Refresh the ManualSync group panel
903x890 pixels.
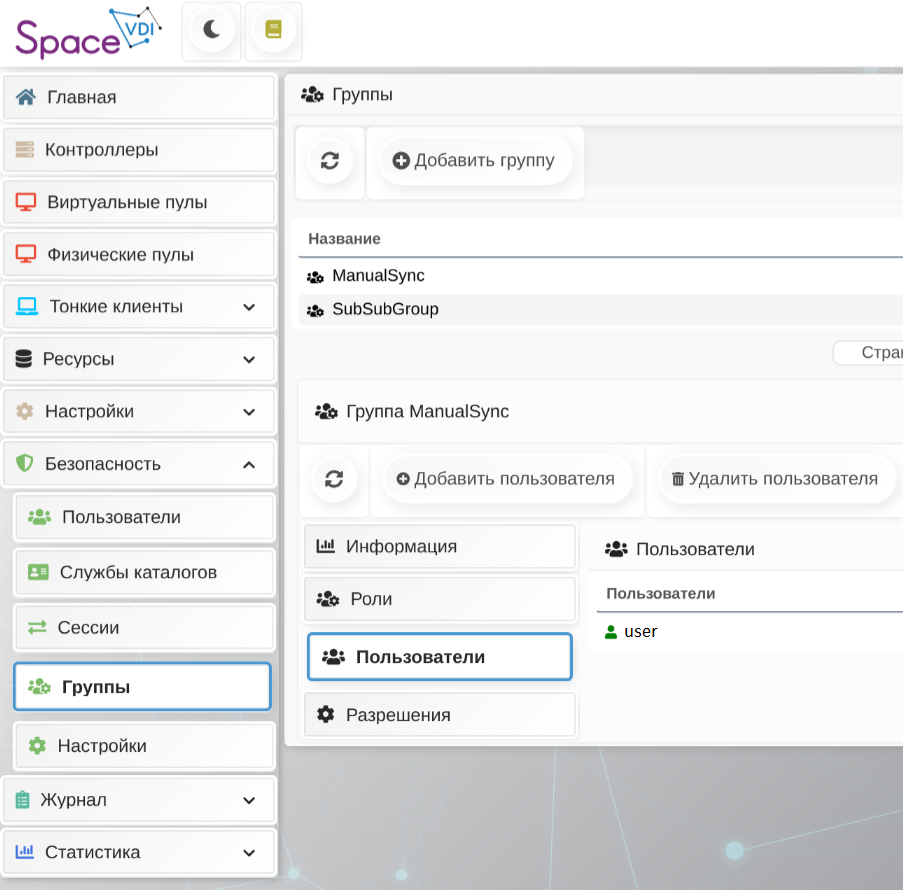(x=334, y=479)
